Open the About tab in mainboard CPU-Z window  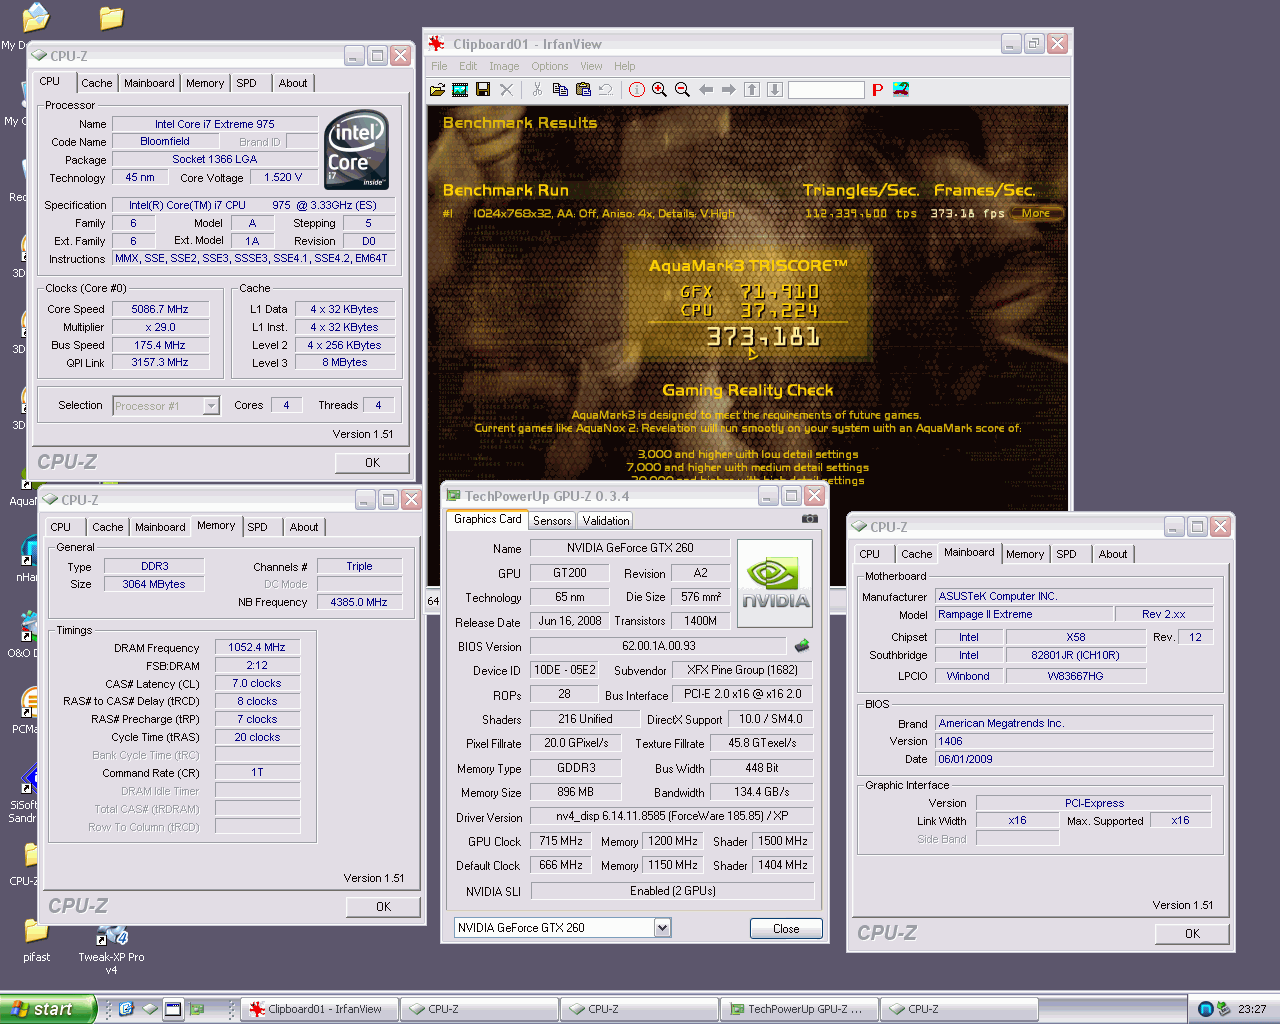coord(1113,554)
